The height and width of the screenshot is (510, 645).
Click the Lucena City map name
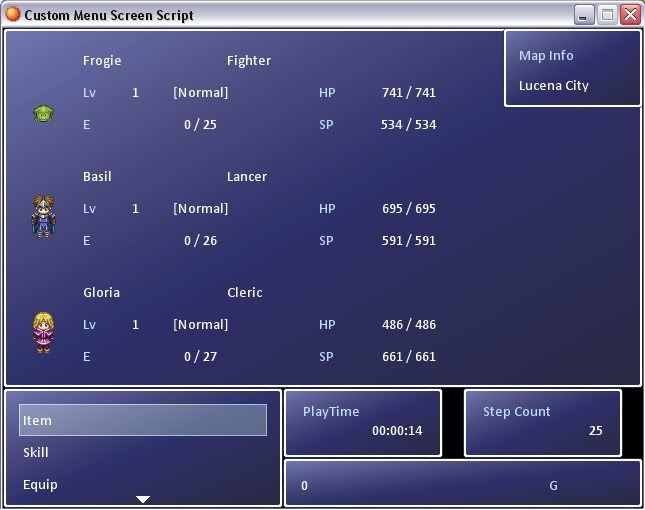pyautogui.click(x=554, y=86)
